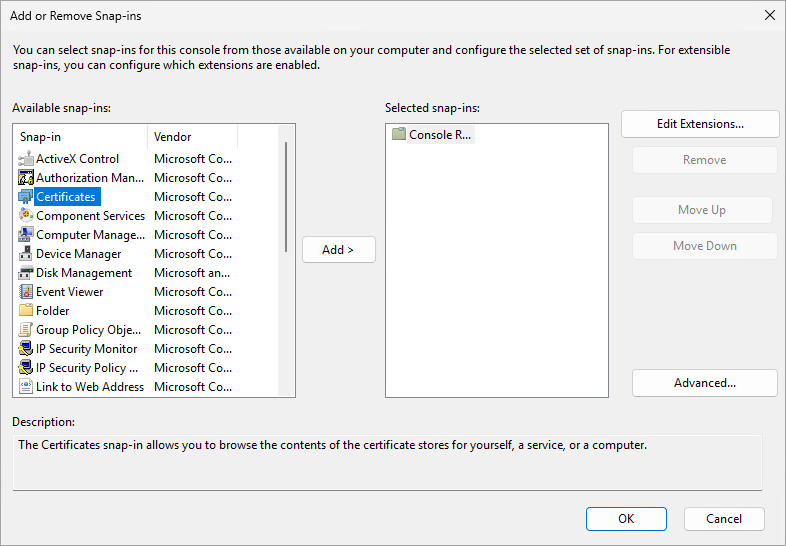Sort list by Snap-in column header
The height and width of the screenshot is (546, 786).
coord(80,137)
